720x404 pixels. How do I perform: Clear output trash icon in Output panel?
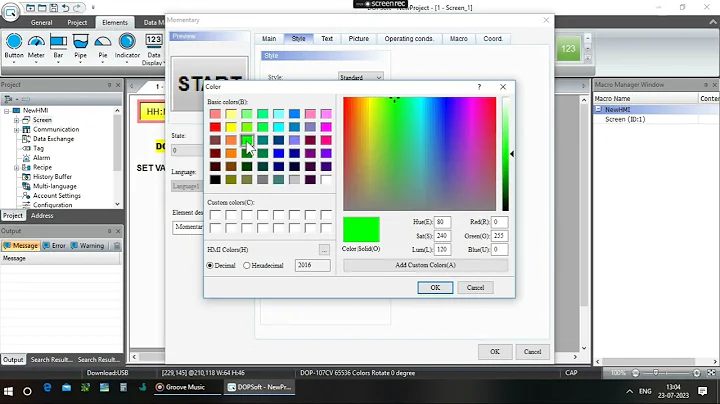tap(117, 246)
